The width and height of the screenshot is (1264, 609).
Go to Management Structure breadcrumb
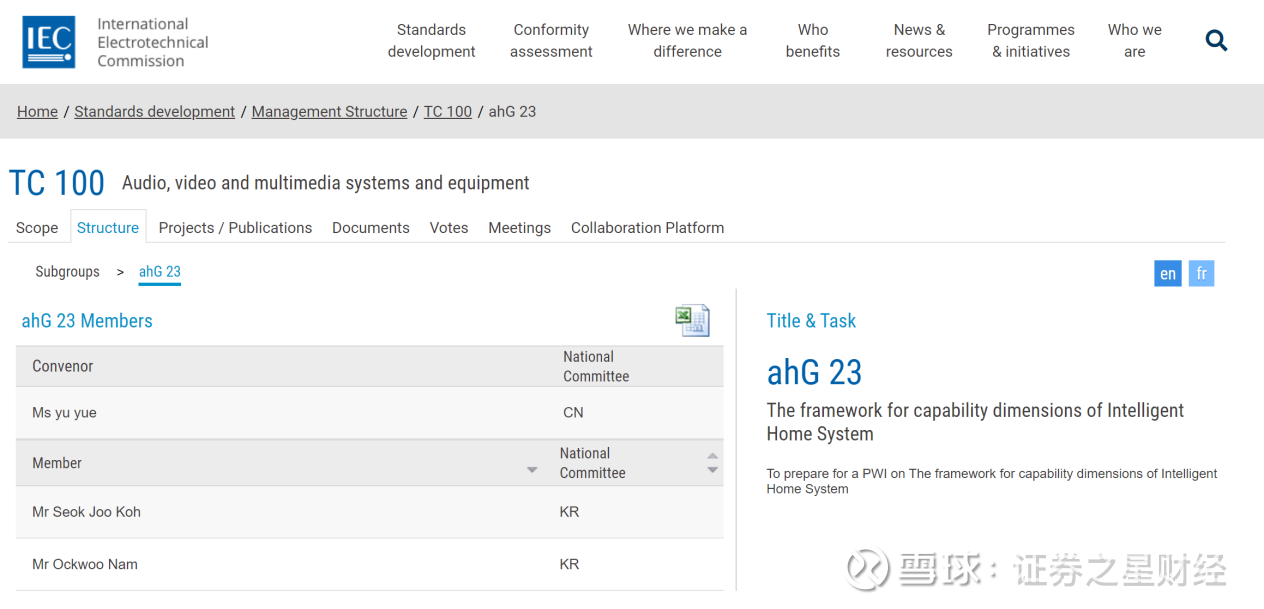329,112
